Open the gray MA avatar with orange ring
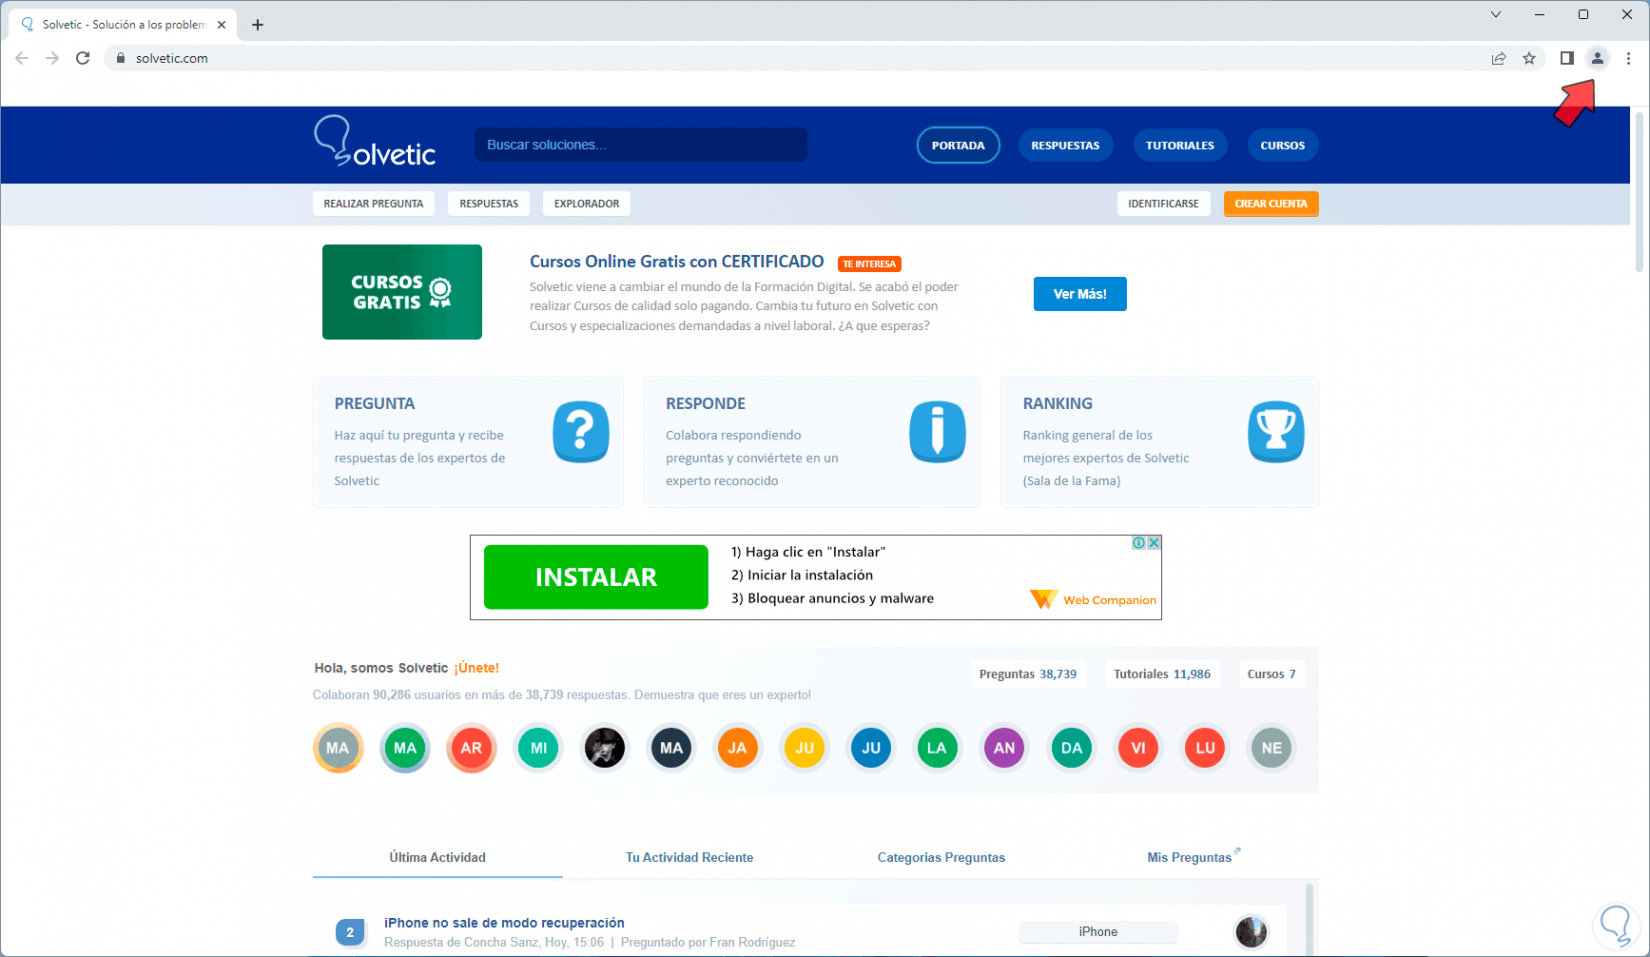 (338, 748)
